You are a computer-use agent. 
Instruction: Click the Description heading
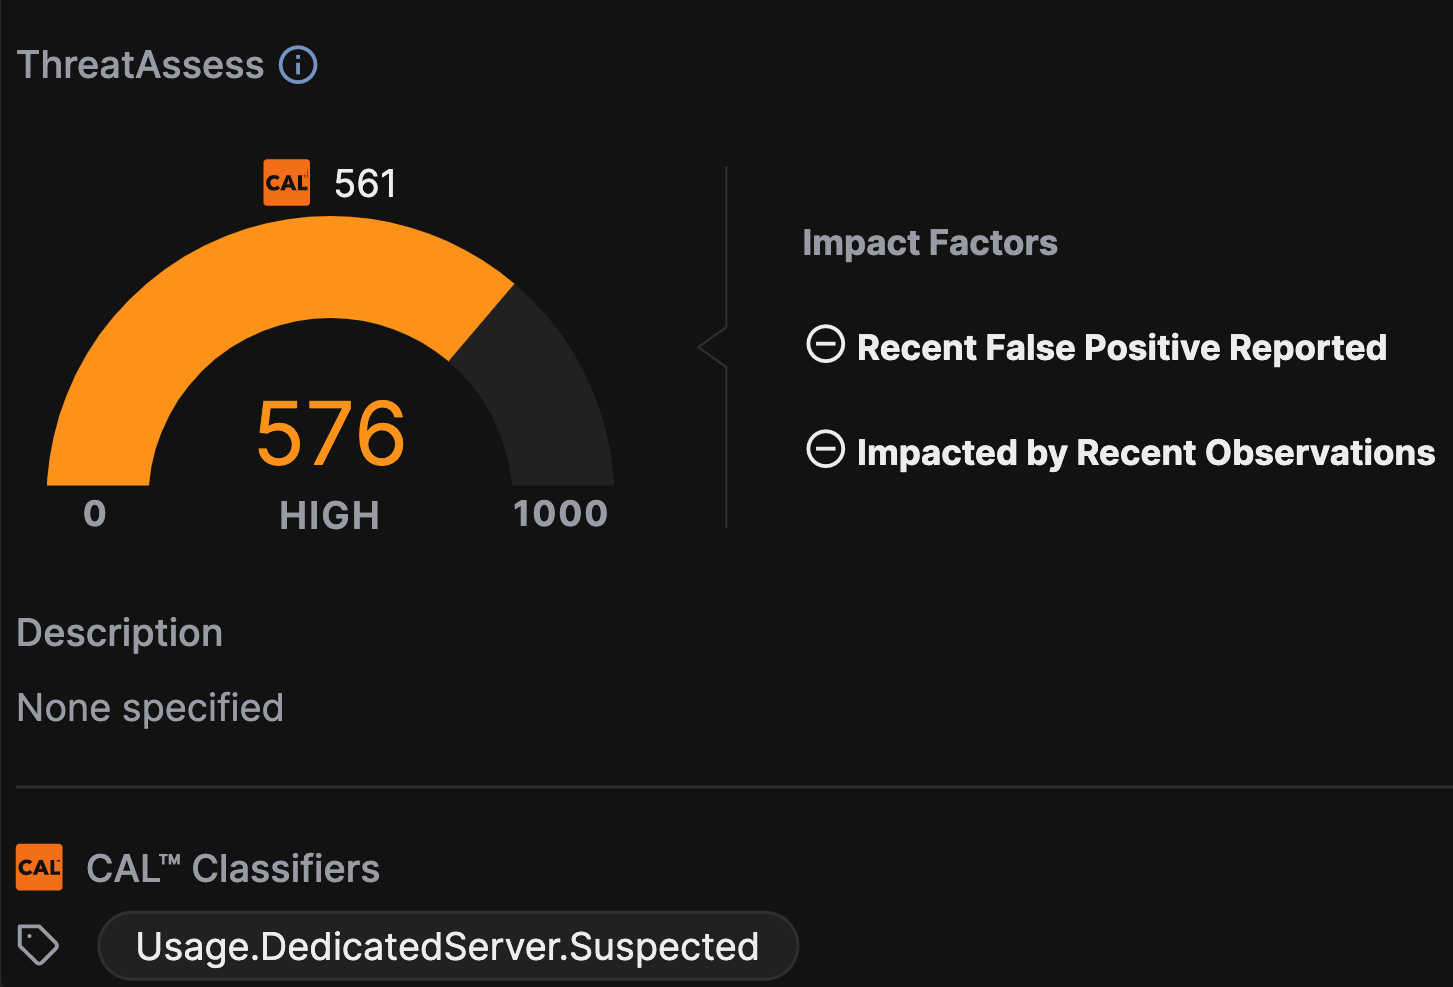coord(120,633)
